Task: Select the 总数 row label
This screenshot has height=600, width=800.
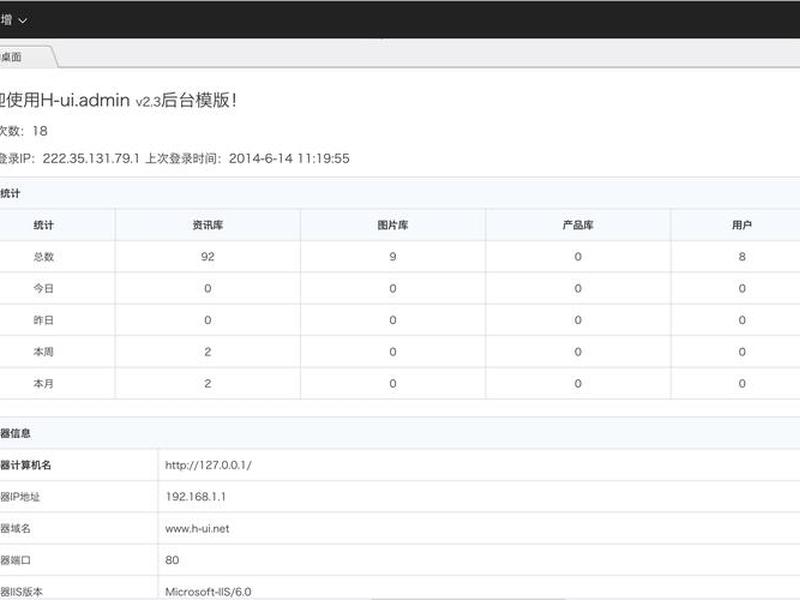Action: click(43, 257)
